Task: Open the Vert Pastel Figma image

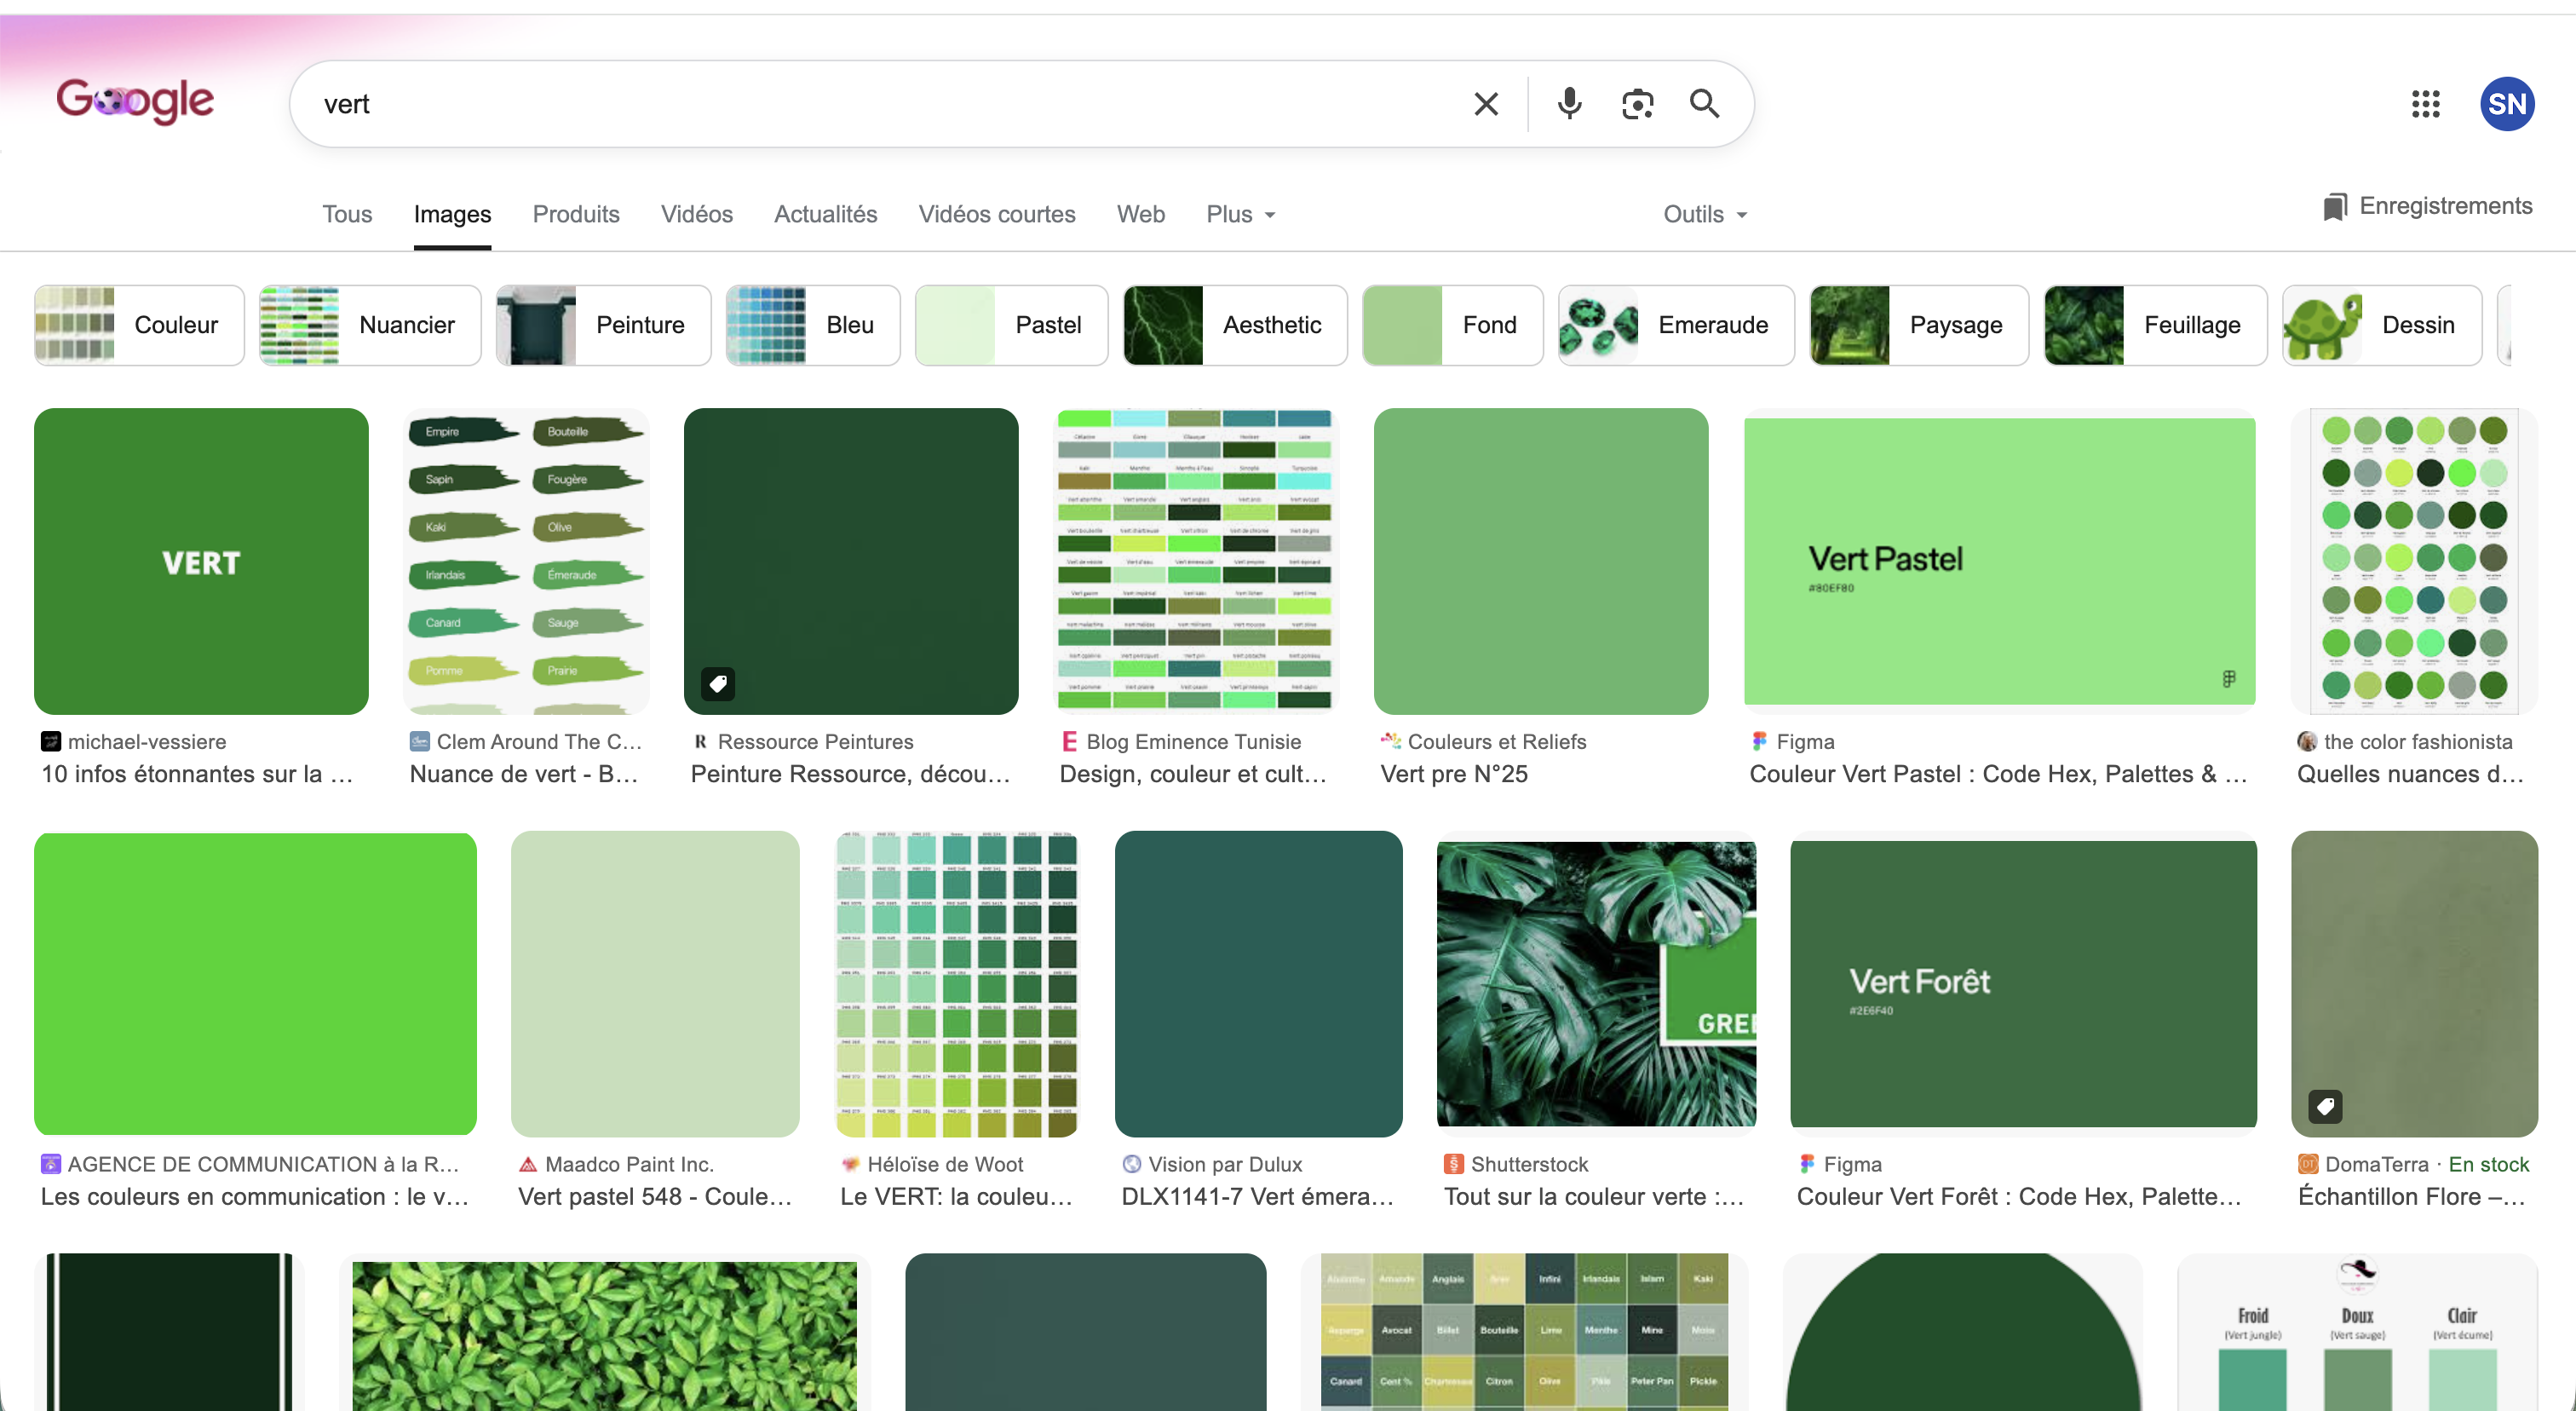Action: (1999, 561)
